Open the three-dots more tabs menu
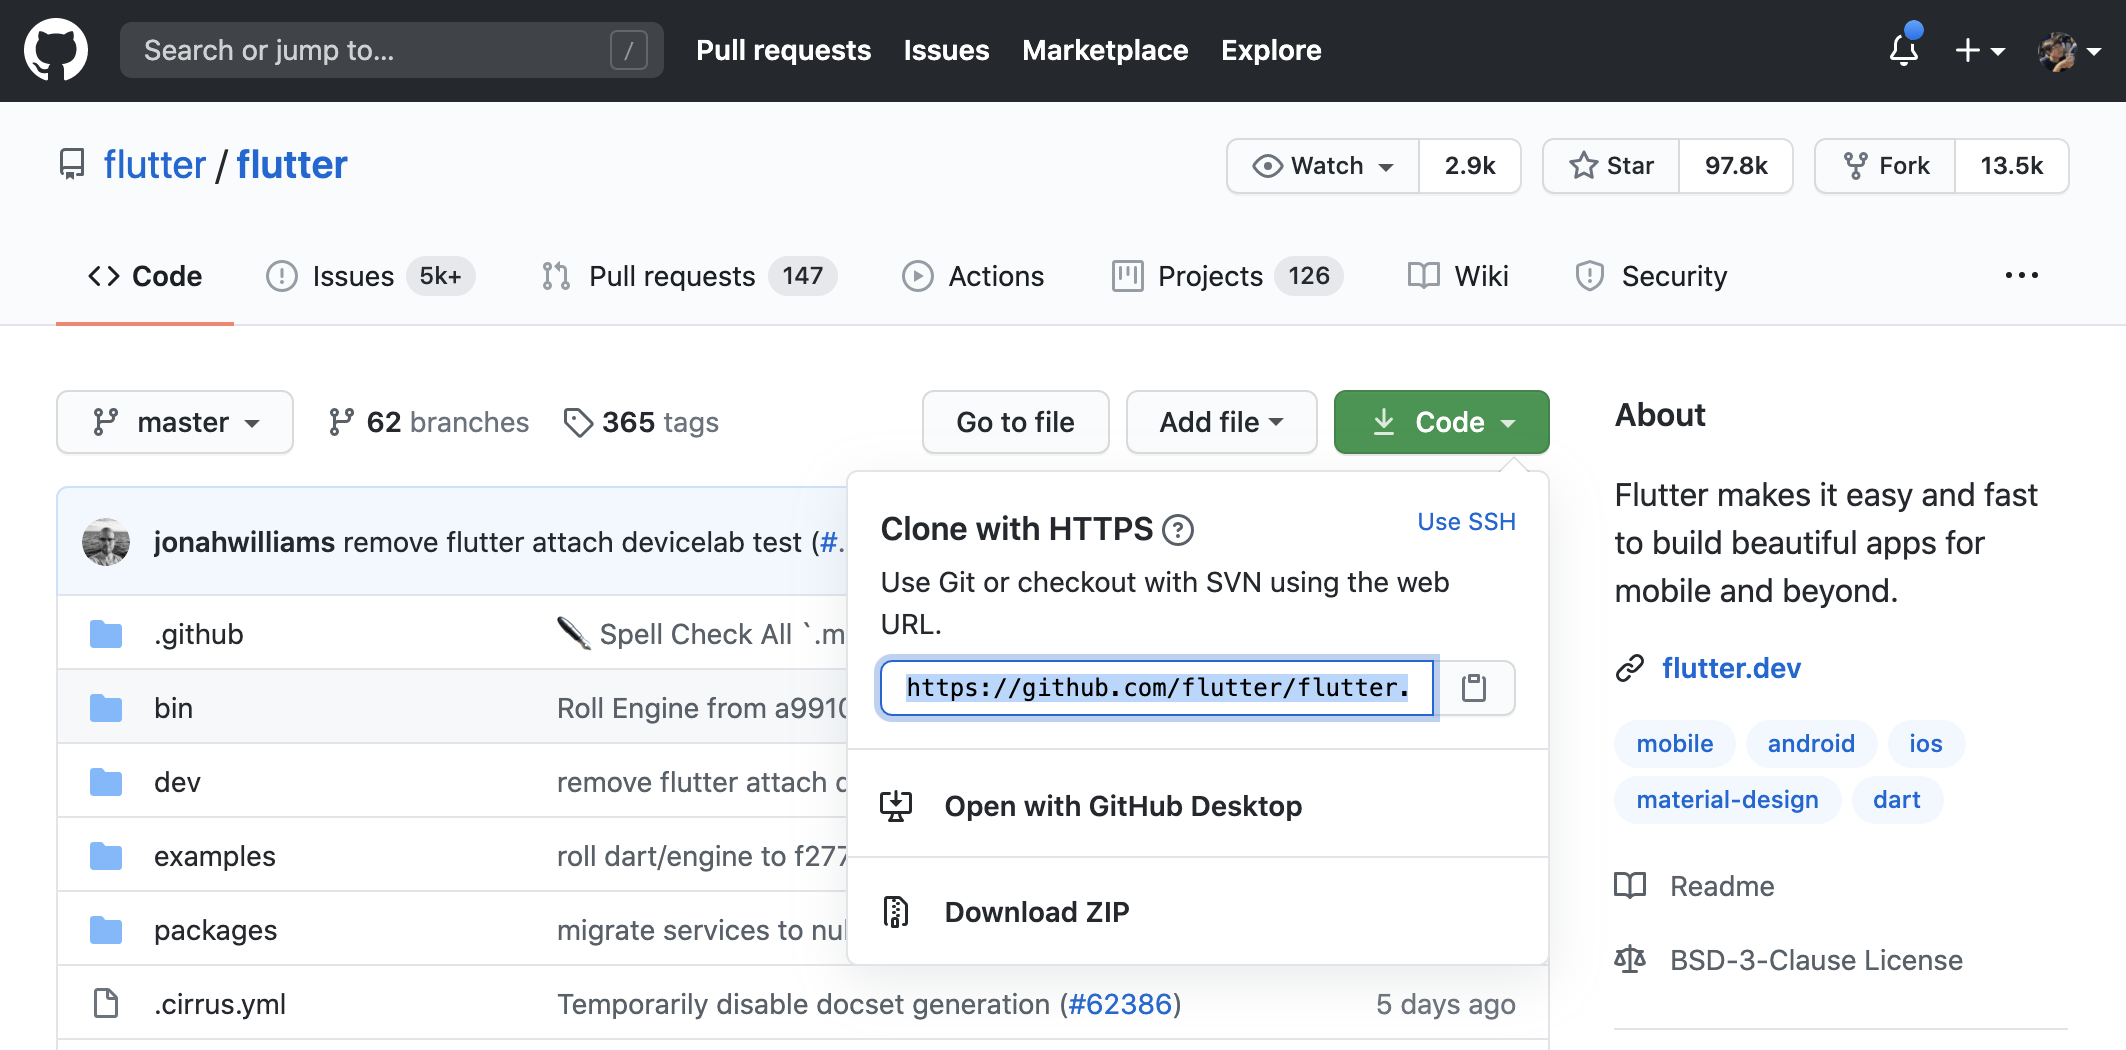The height and width of the screenshot is (1050, 2126). click(x=2021, y=276)
